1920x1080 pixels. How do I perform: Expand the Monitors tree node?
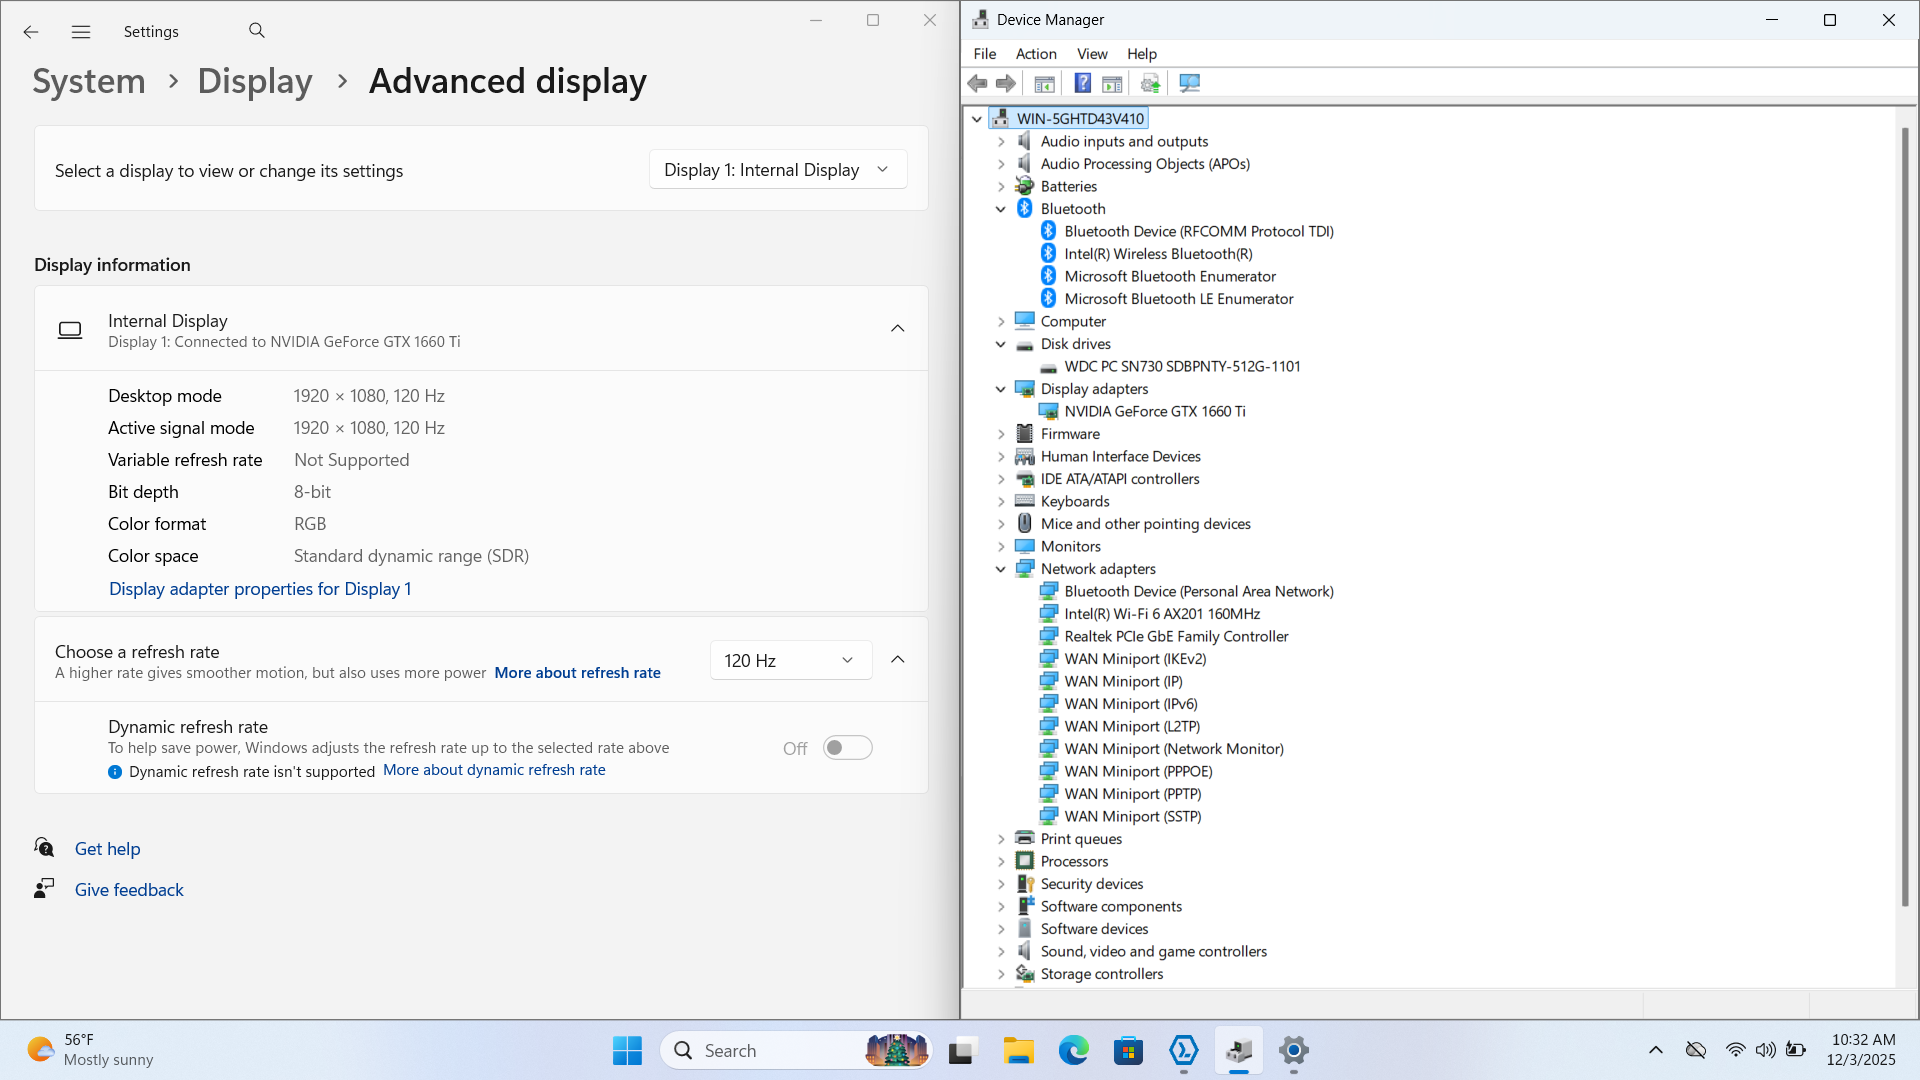(1001, 547)
